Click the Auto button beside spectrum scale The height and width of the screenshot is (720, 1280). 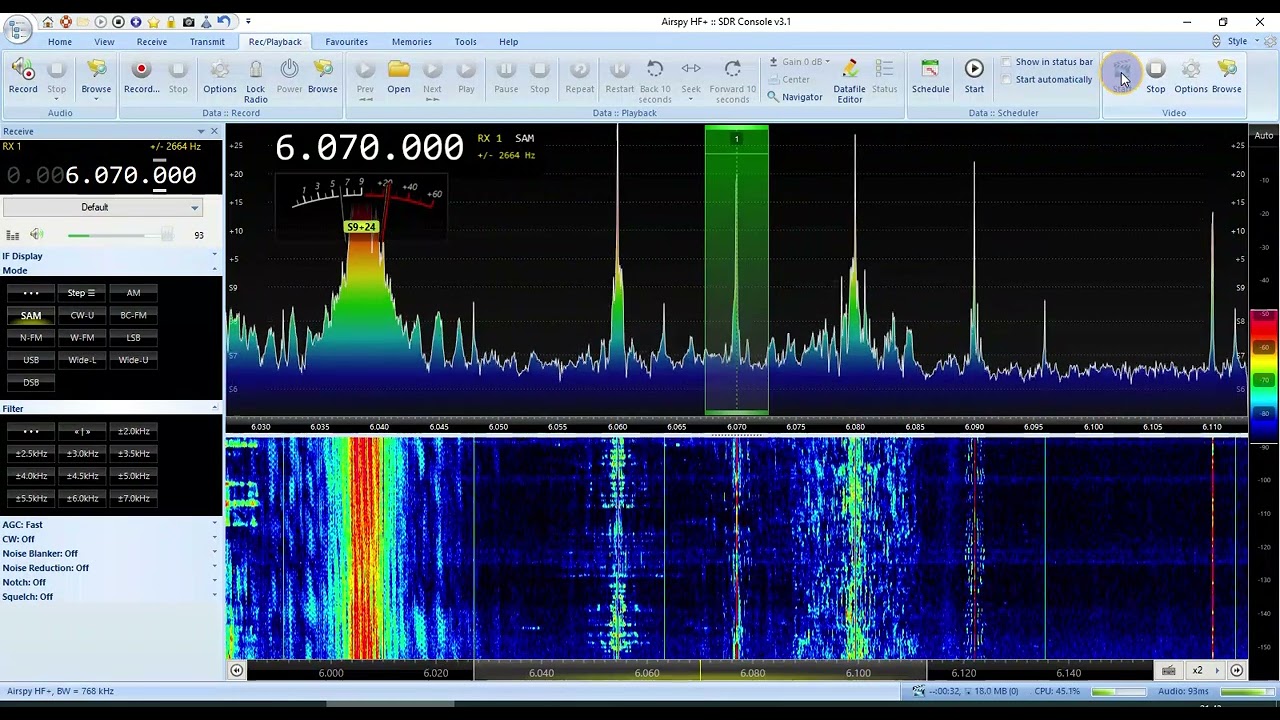coord(1264,136)
